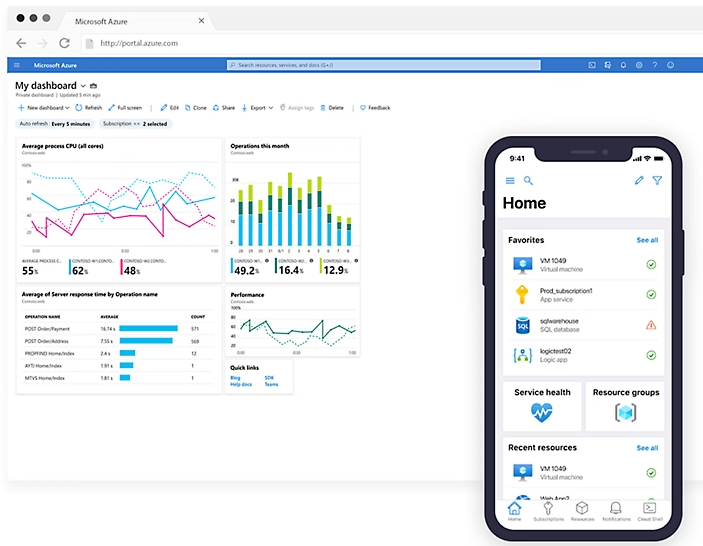Close the Microsoft Azure browser tab
703x546 pixels.
201,21
